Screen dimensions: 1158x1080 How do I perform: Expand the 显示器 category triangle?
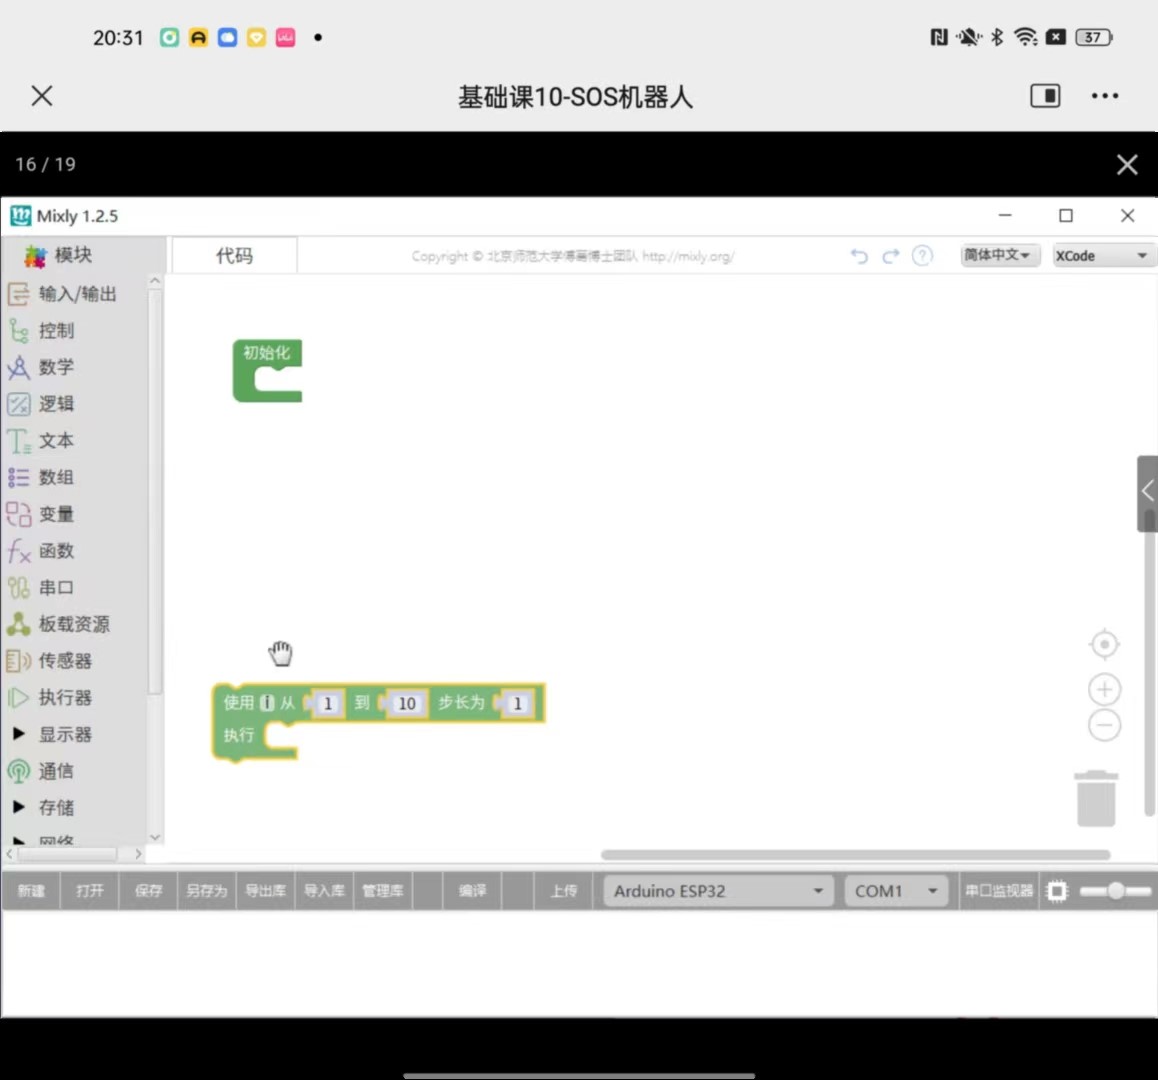[18, 733]
